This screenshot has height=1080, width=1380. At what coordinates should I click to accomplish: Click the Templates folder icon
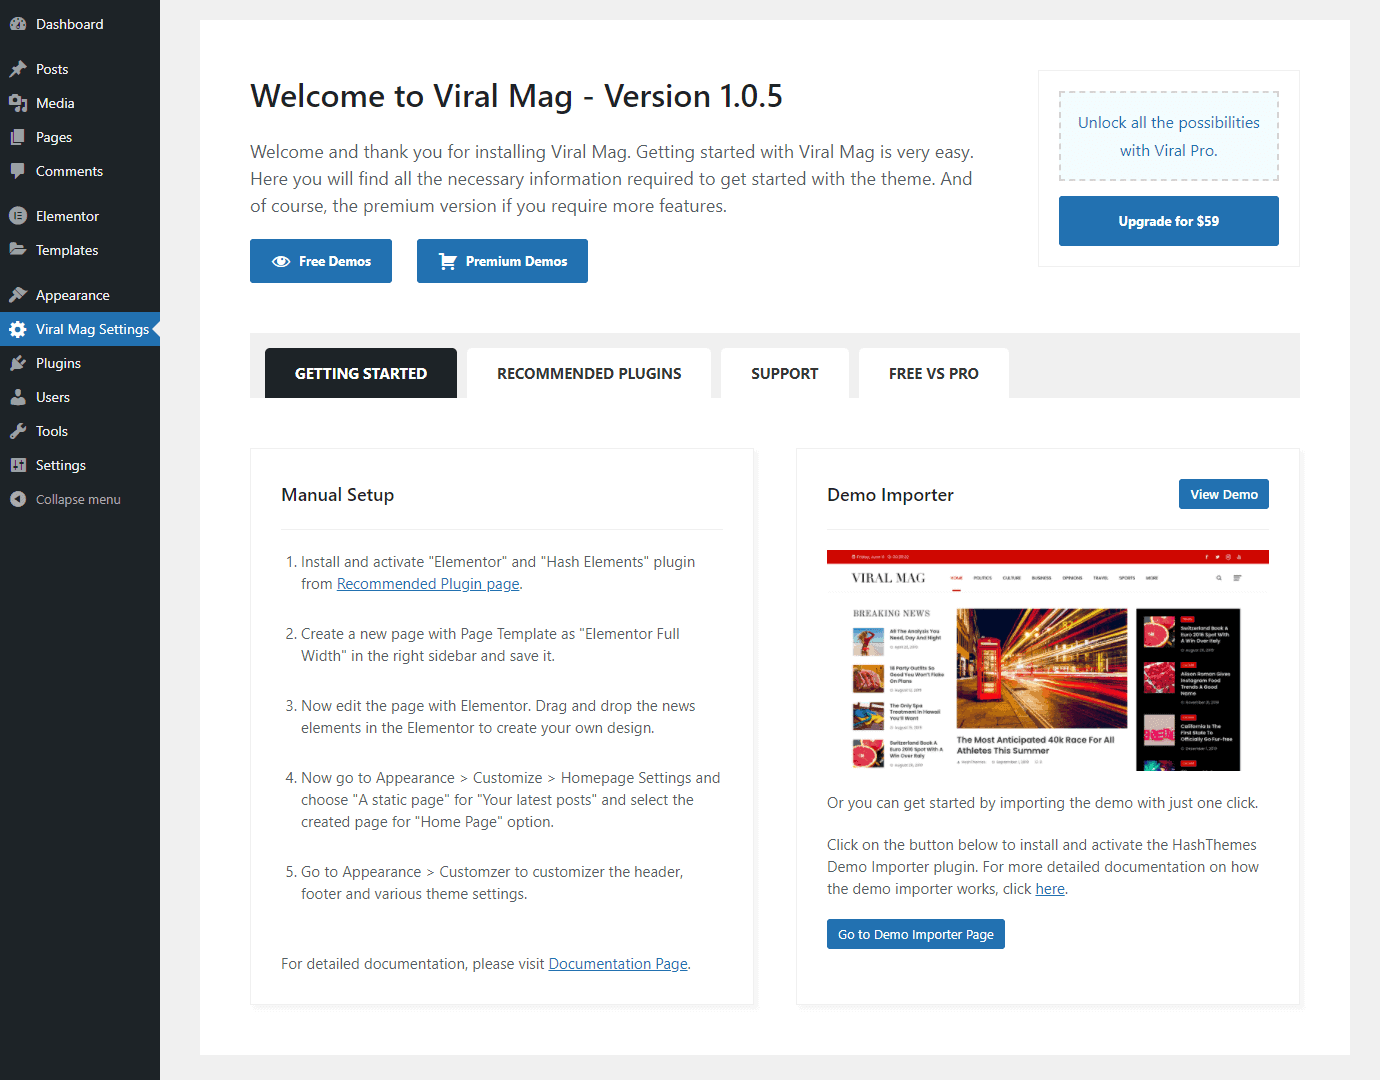point(18,250)
